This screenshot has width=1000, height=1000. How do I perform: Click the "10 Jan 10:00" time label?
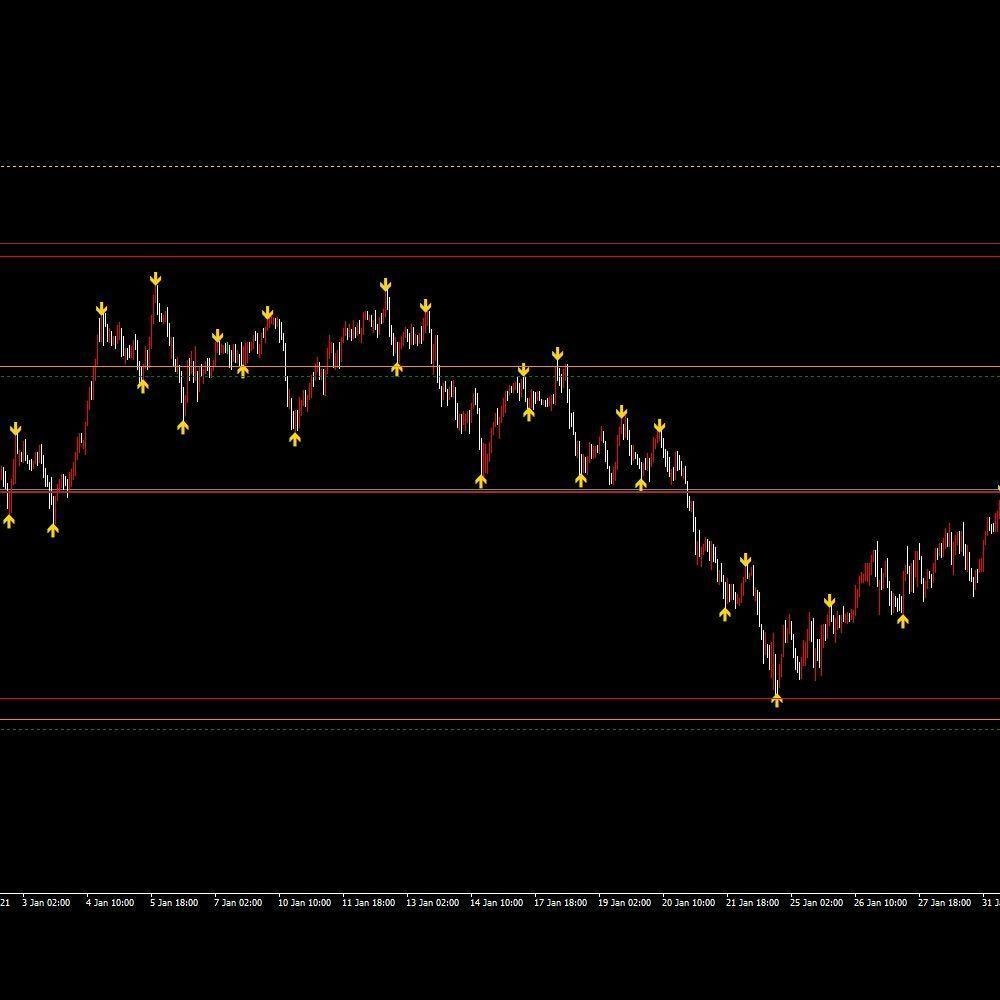coord(304,902)
